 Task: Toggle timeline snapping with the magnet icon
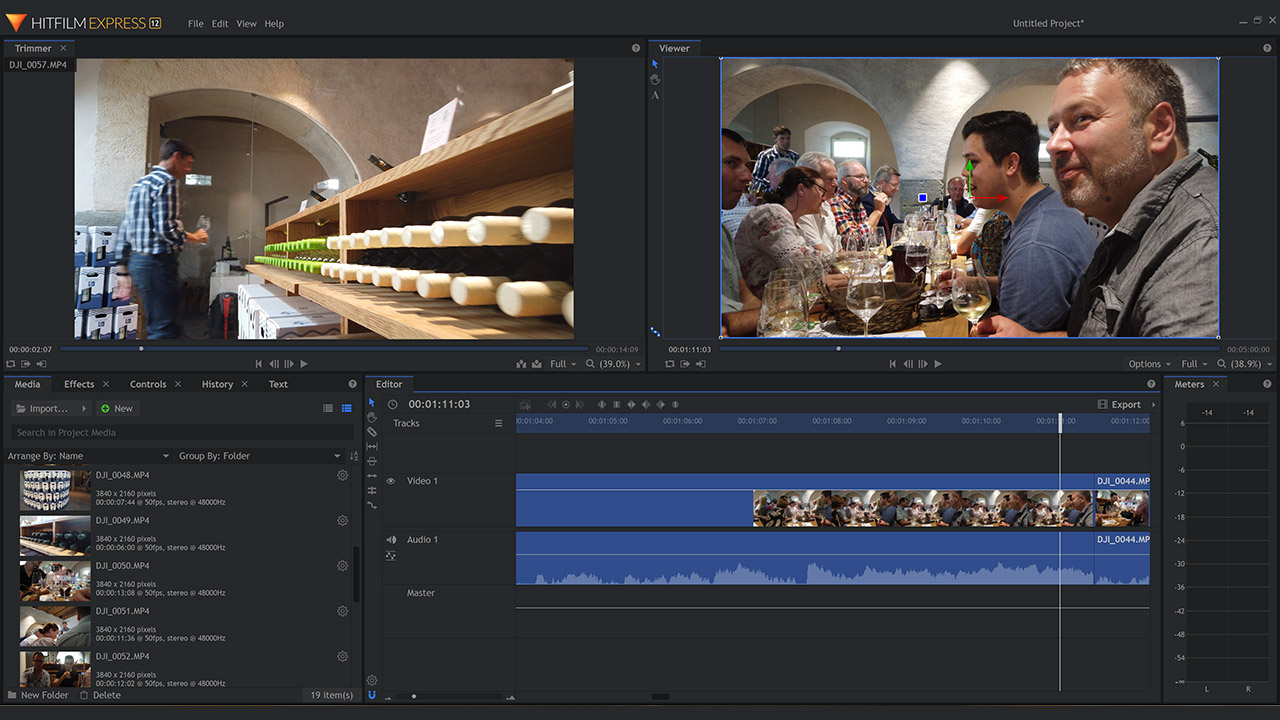coord(372,694)
